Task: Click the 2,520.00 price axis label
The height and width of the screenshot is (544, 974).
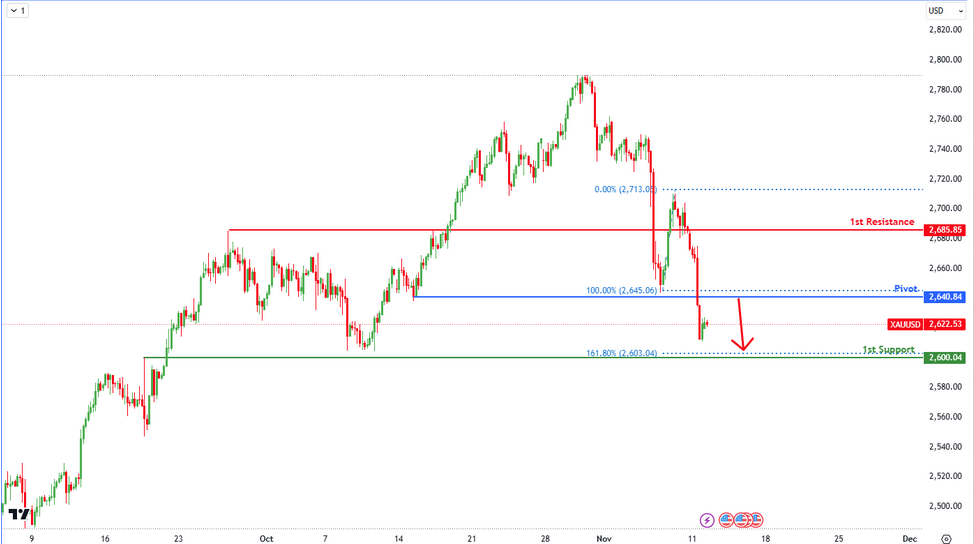Action: pos(945,476)
